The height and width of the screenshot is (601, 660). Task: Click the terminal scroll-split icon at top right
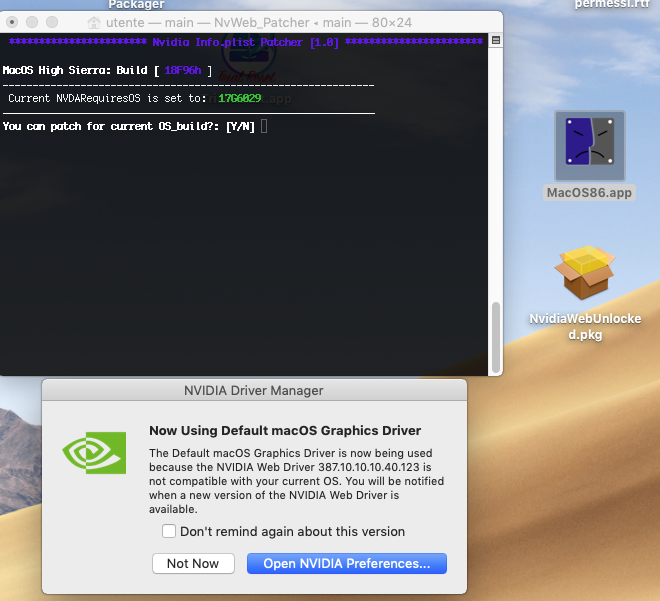496,40
